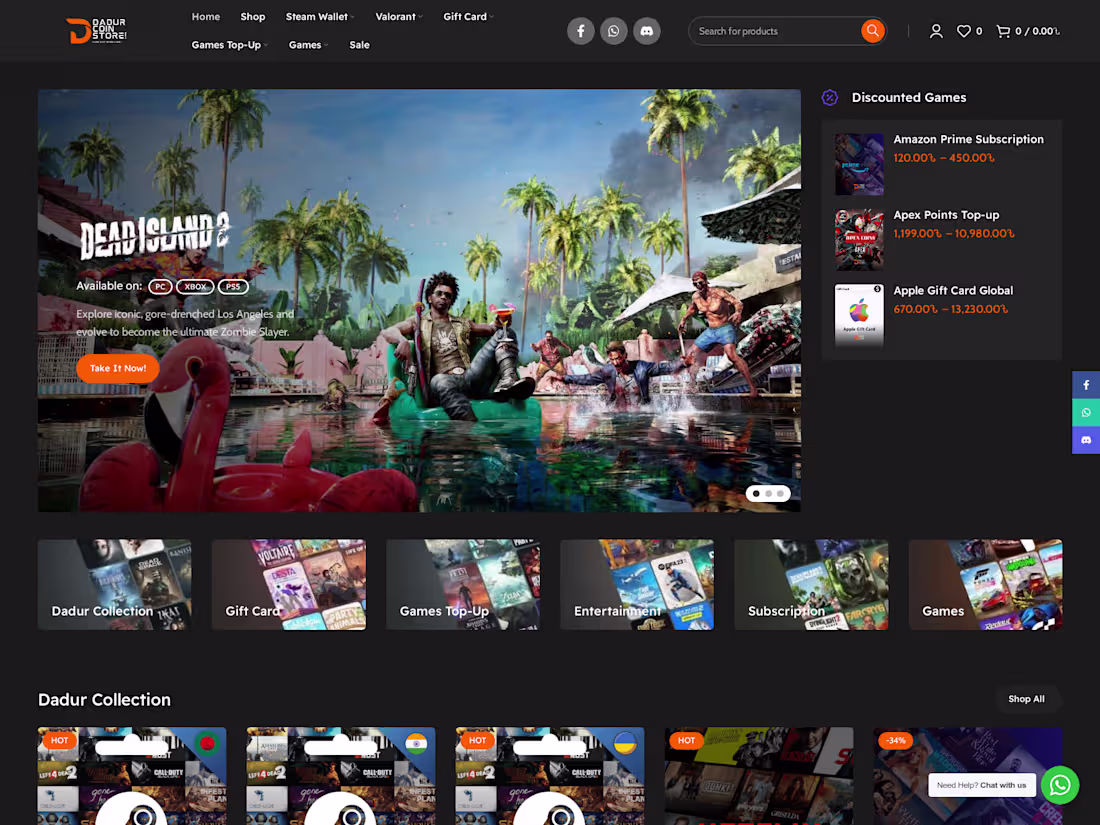1100x825 pixels.
Task: Select second slide dot on banner
Action: click(x=768, y=493)
